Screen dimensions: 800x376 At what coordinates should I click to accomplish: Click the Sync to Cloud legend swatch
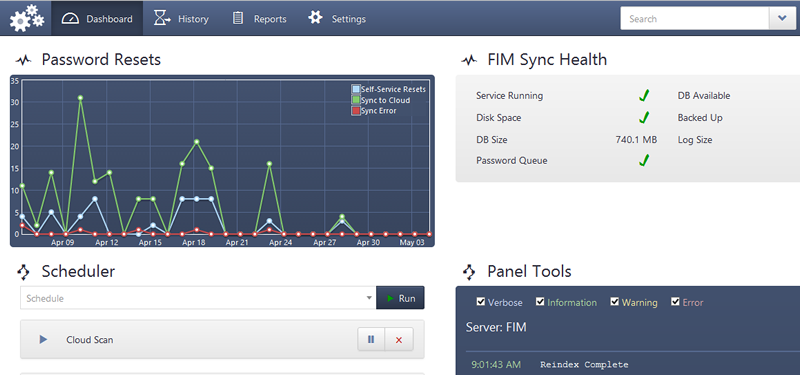pos(356,100)
